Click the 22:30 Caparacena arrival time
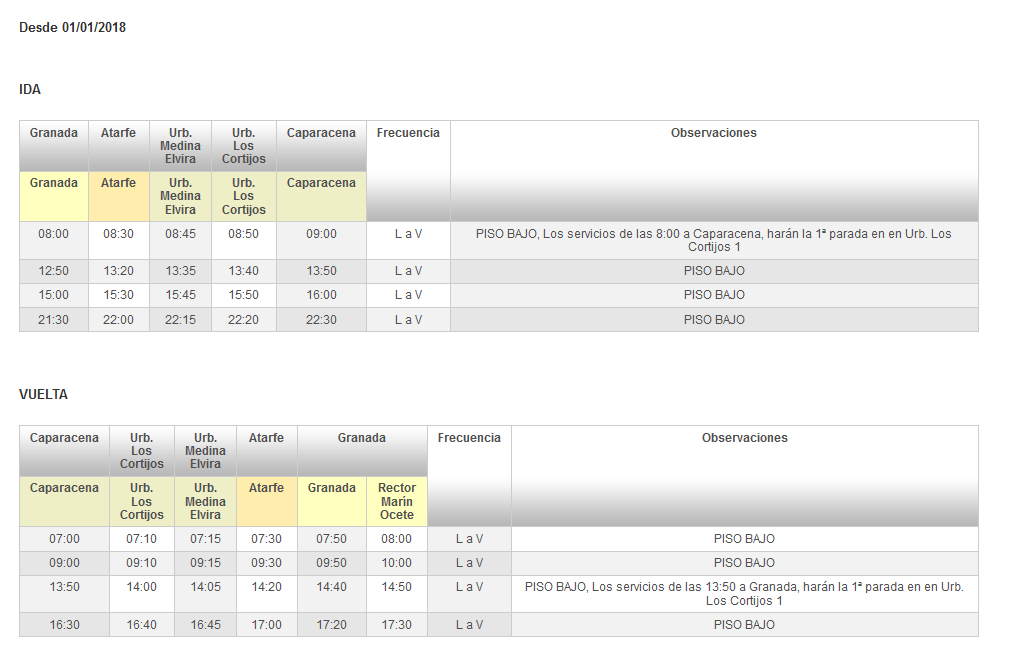Screen dimensions: 1009x645 (x=321, y=320)
